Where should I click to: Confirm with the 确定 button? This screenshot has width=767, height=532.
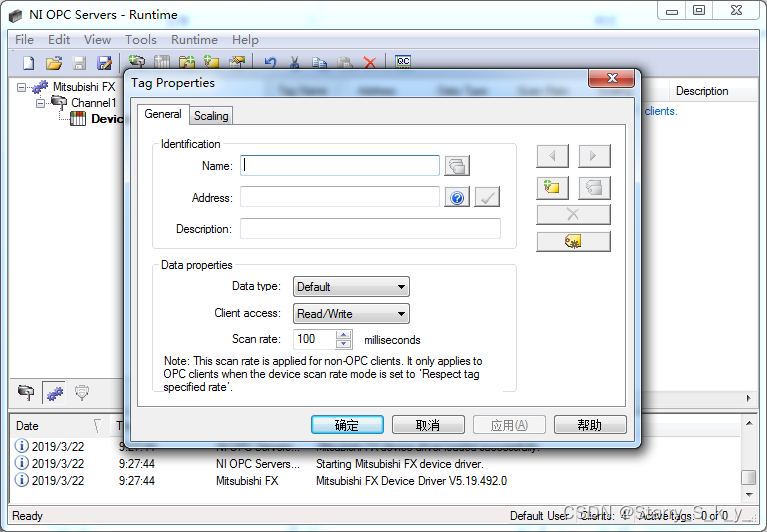pyautogui.click(x=347, y=425)
